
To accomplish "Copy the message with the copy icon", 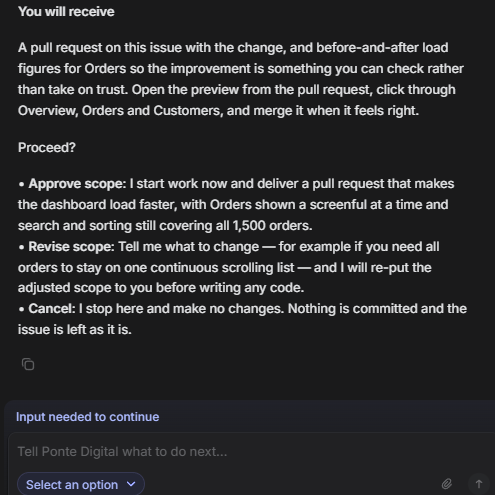I will pos(28,364).
